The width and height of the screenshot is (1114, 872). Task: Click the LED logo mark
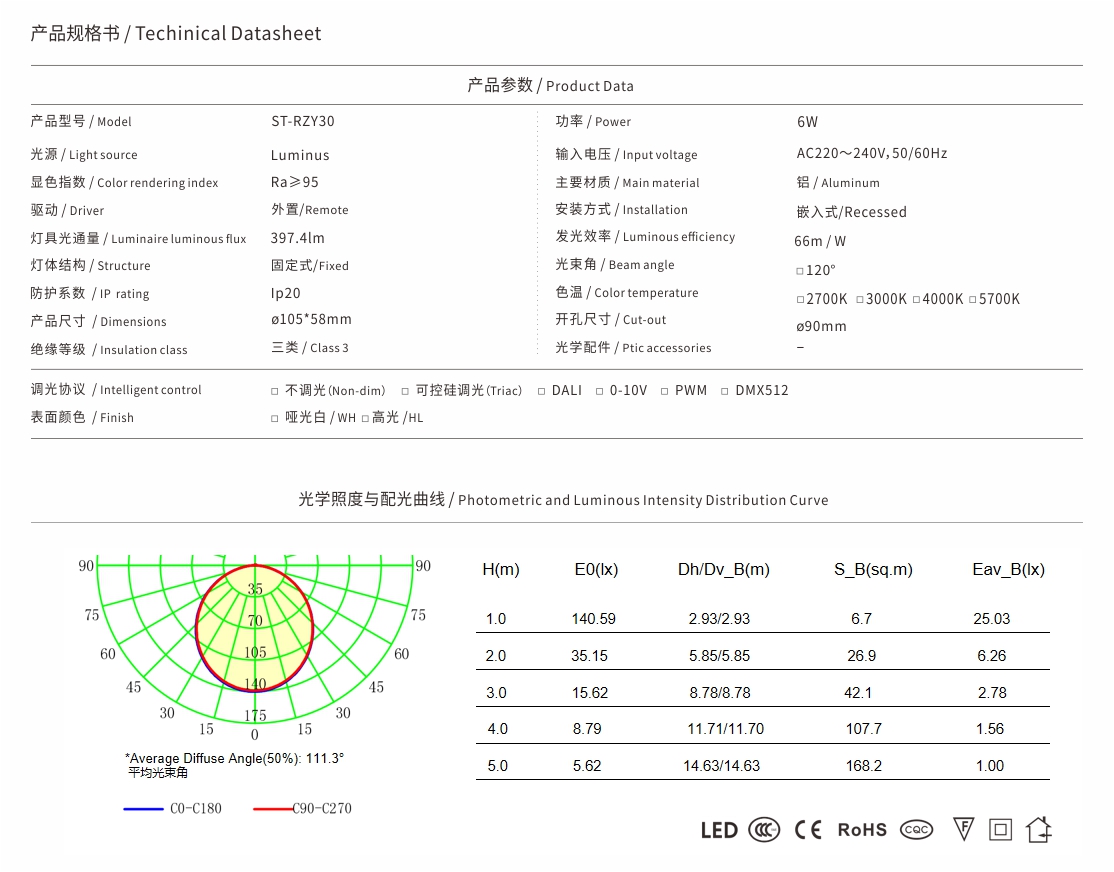[x=718, y=830]
